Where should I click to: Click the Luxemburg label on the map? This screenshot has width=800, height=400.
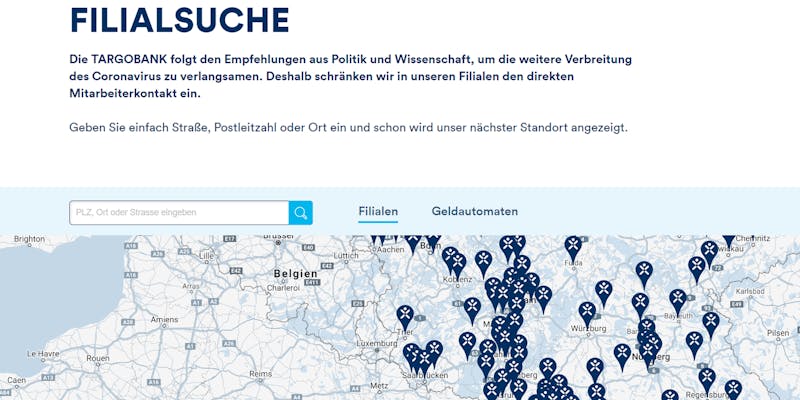pos(377,343)
